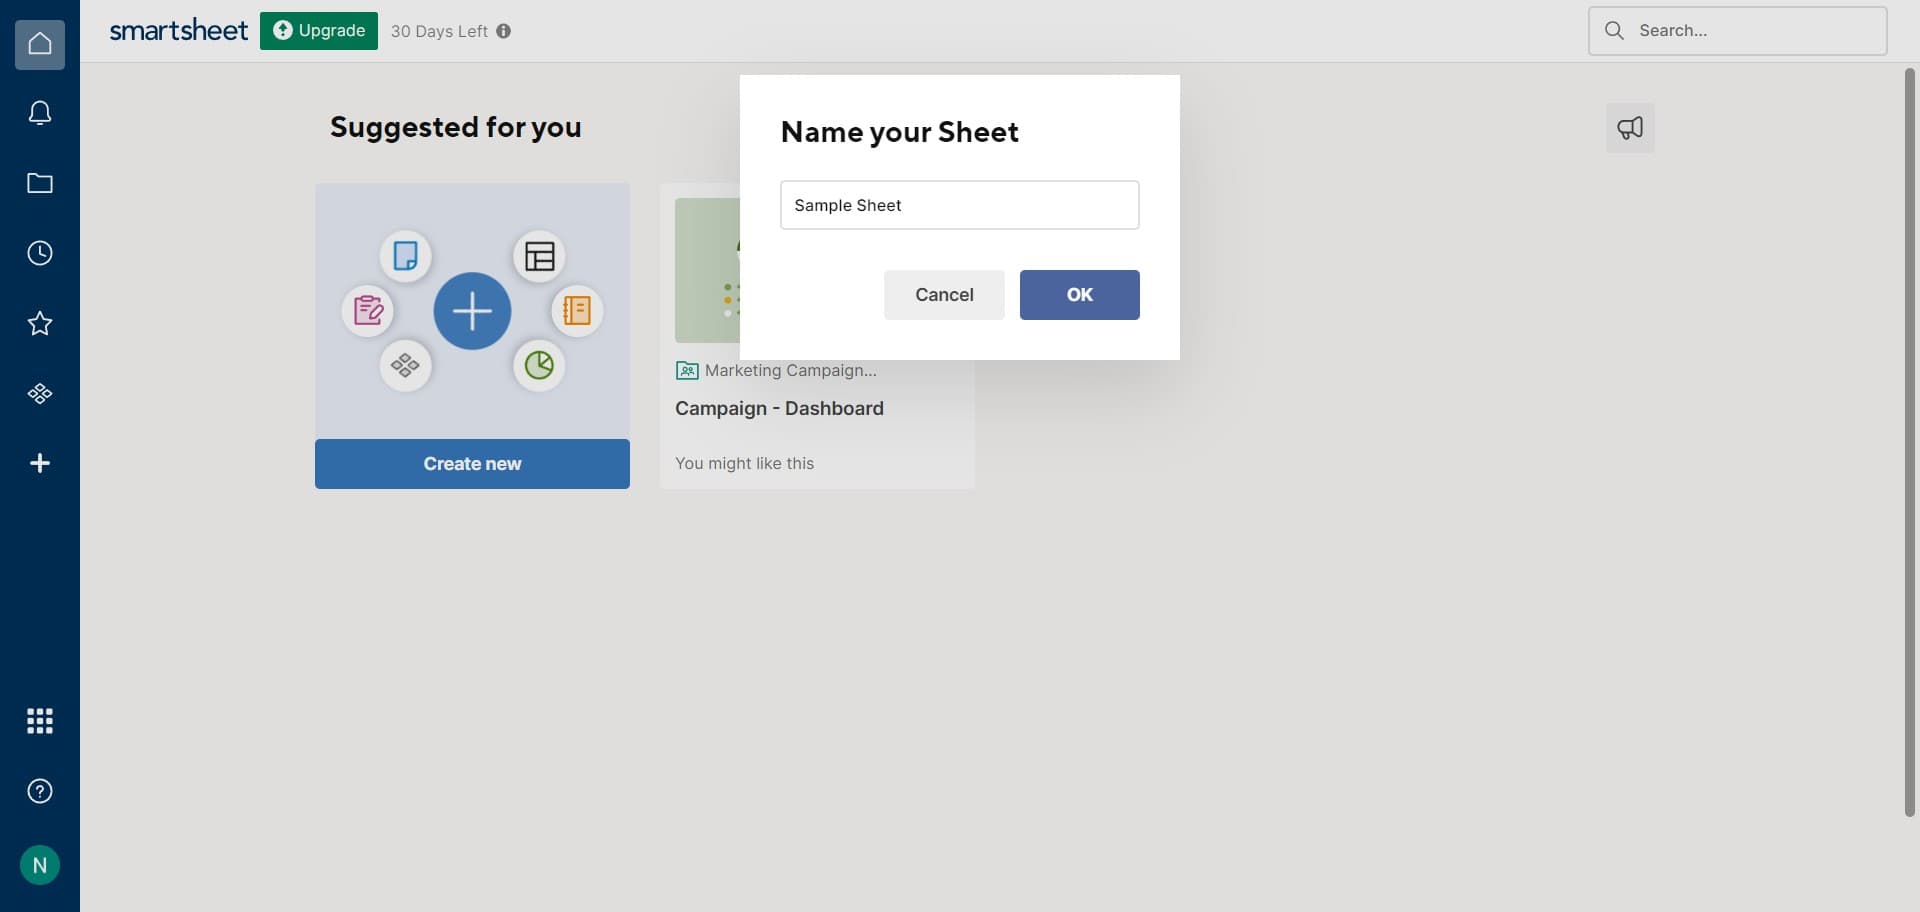Click the Sample Sheet name field
Viewport: 1920px width, 912px height.
pos(959,204)
